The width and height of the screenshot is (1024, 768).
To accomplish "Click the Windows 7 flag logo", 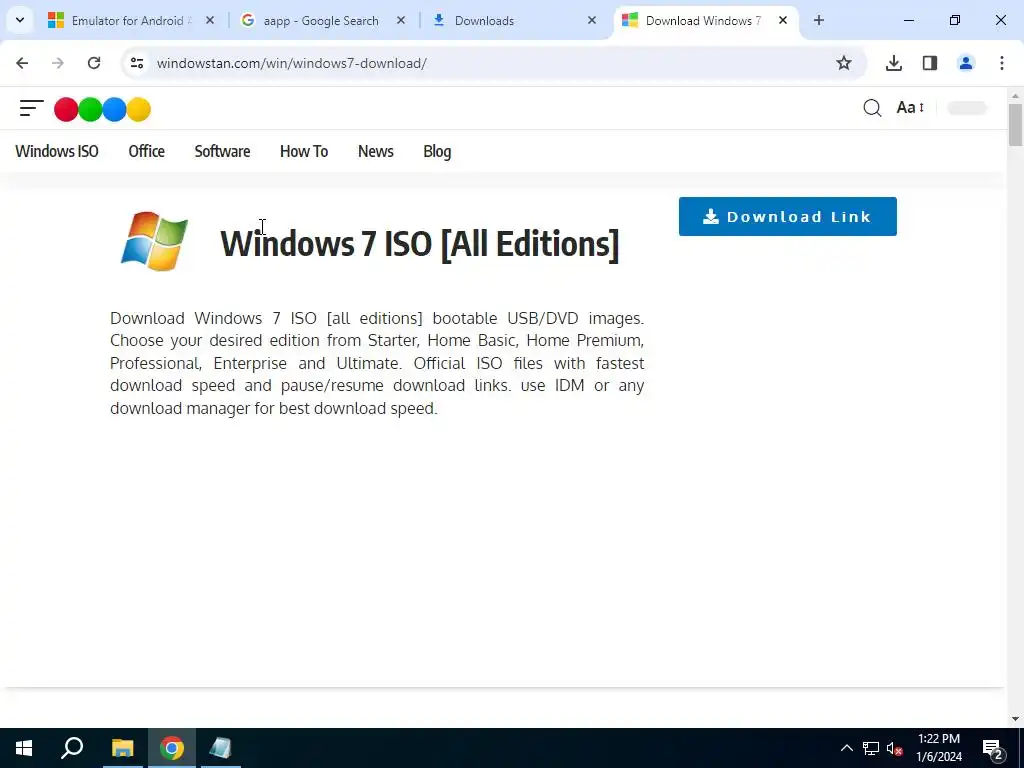I will click(x=154, y=240).
